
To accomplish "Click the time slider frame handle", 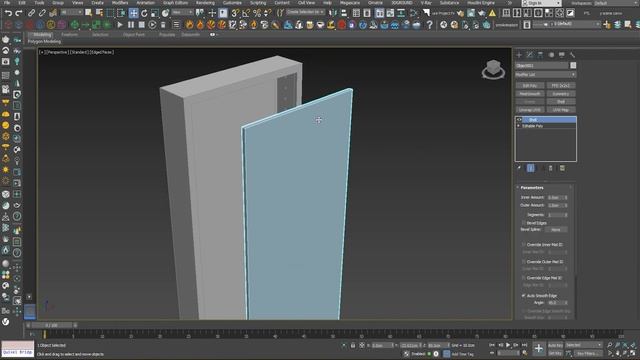I will 51,325.
